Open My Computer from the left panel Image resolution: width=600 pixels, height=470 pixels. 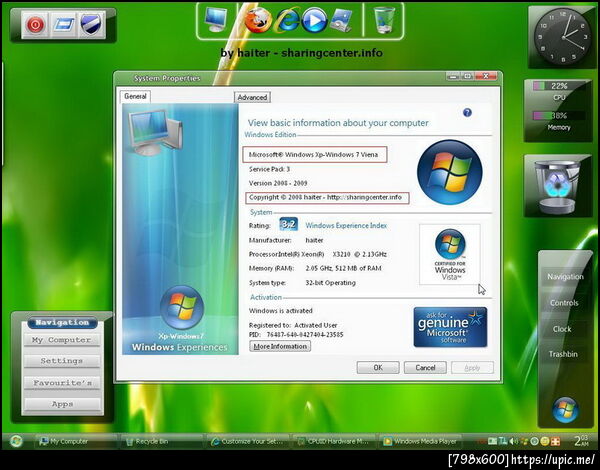pyautogui.click(x=62, y=340)
